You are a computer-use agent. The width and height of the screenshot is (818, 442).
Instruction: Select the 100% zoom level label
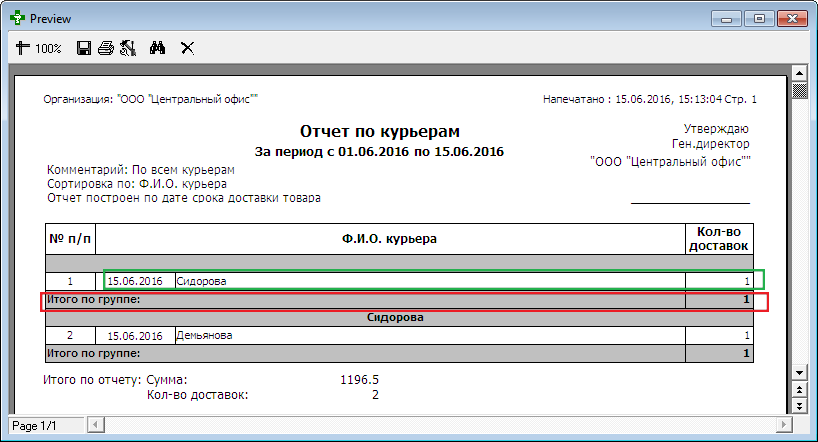pos(49,49)
